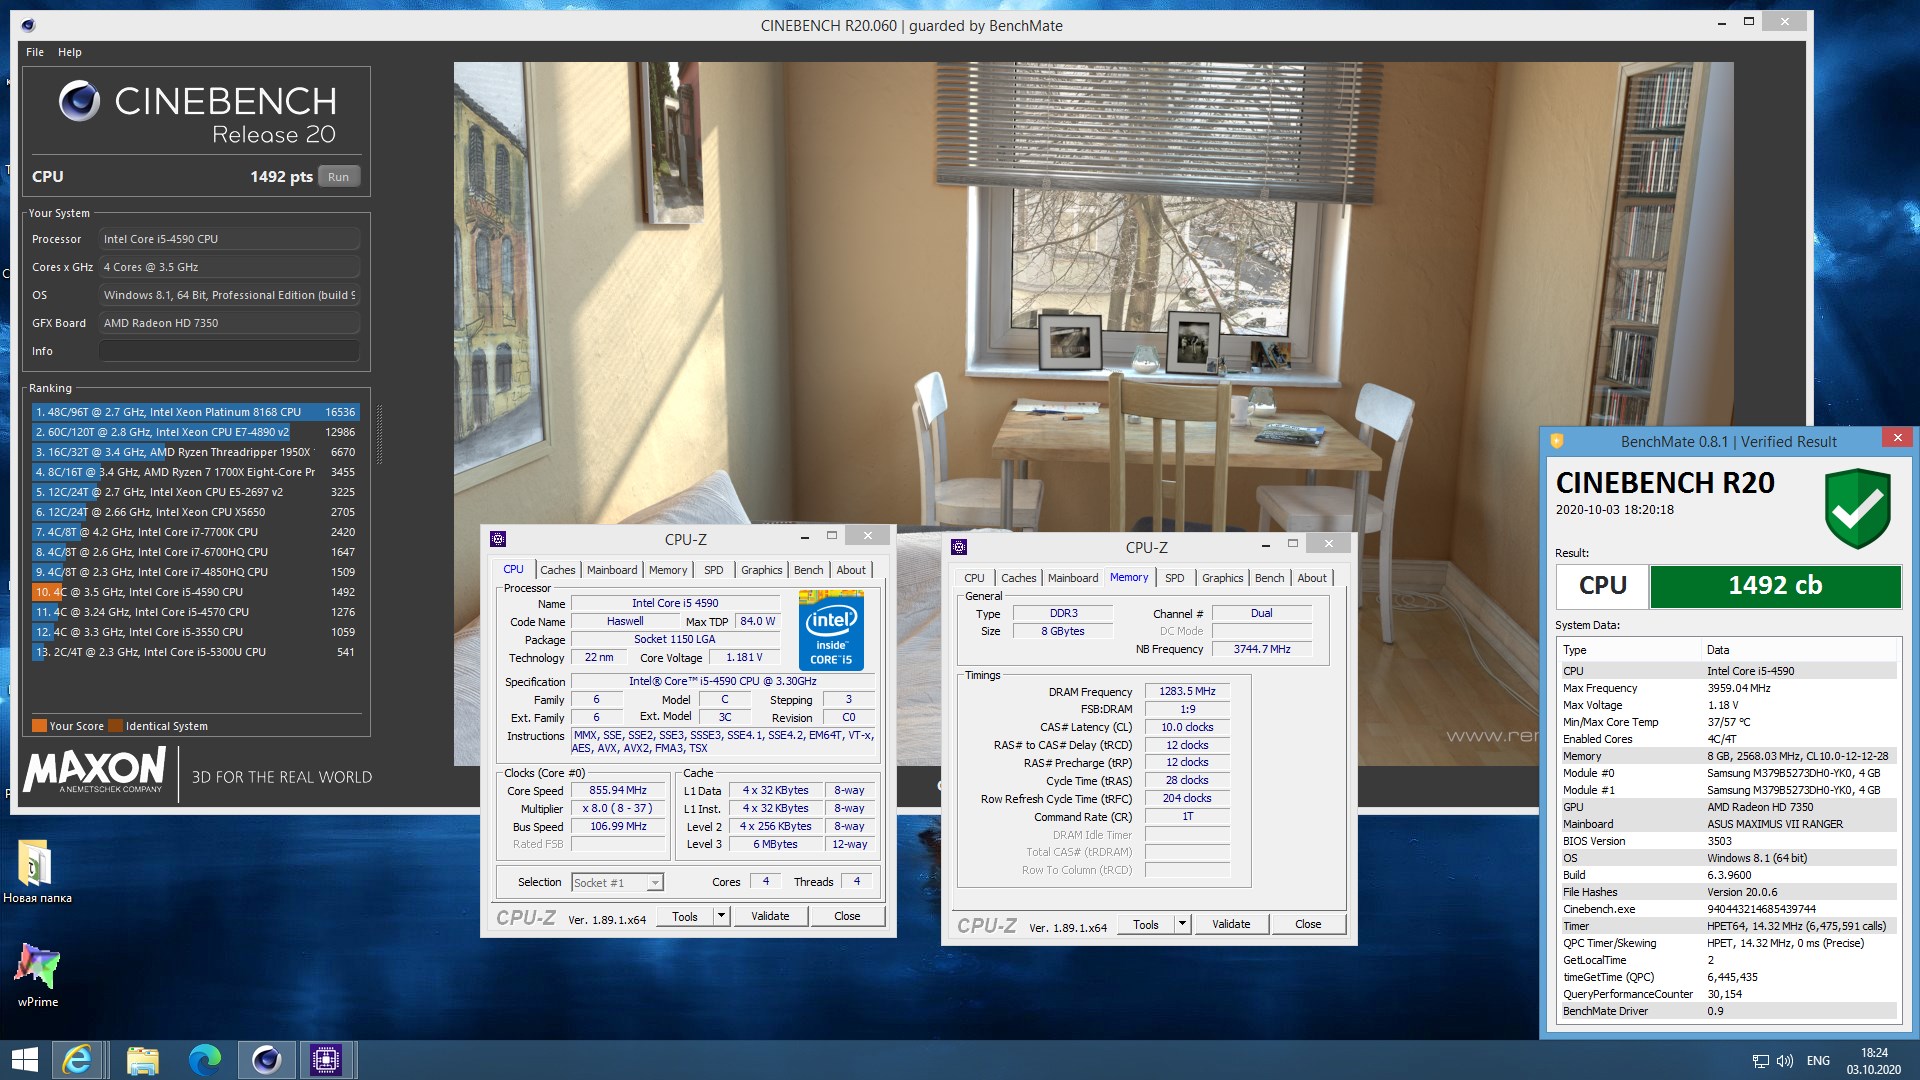Screen dimensions: 1920x1080
Task: Switch to CPU tab in right CPU-Z
Action: pos(974,578)
